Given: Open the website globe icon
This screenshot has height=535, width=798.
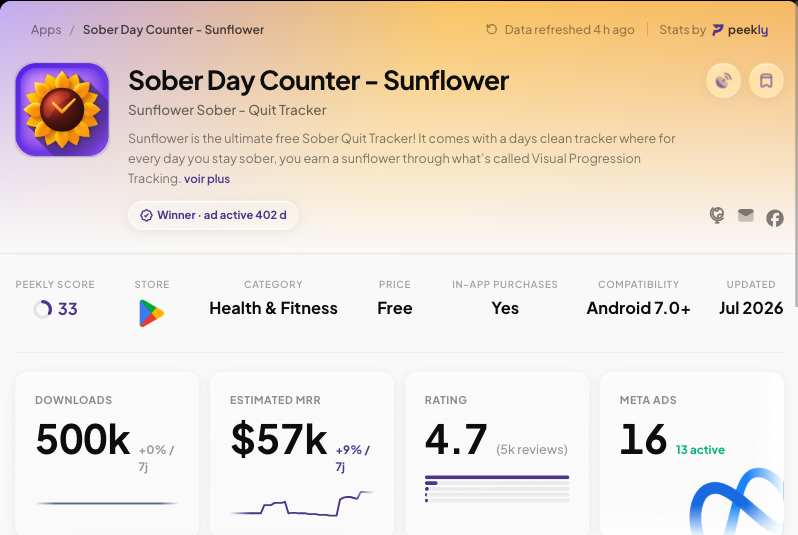Looking at the screenshot, I should [x=717, y=215].
